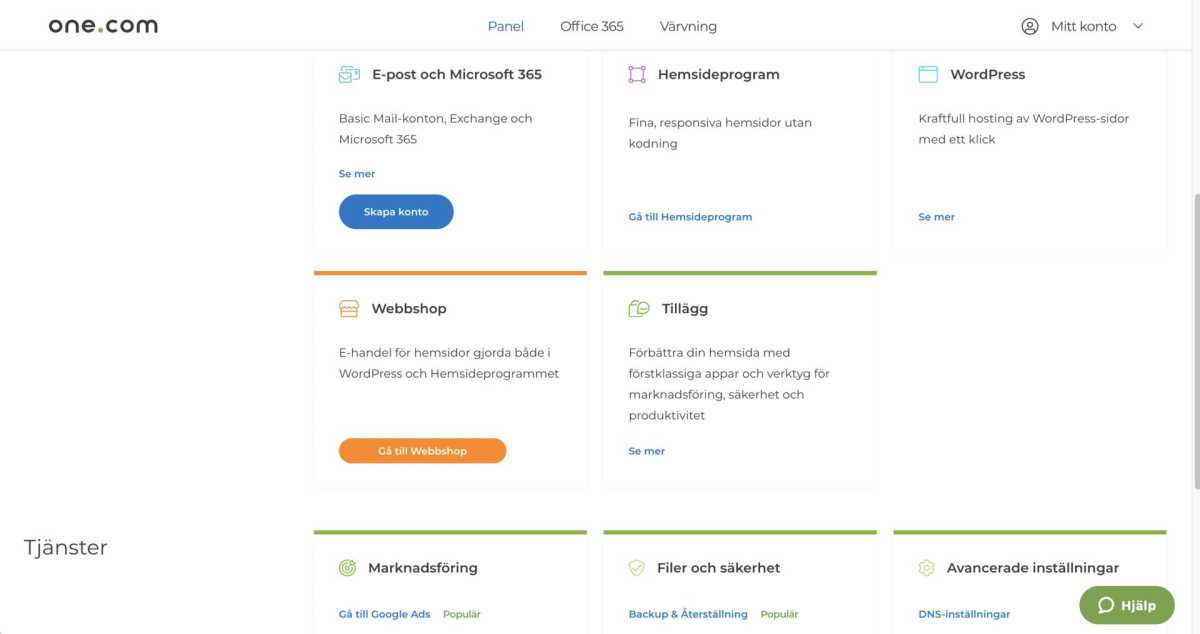Click the Gå till Webbshop button

[423, 451]
